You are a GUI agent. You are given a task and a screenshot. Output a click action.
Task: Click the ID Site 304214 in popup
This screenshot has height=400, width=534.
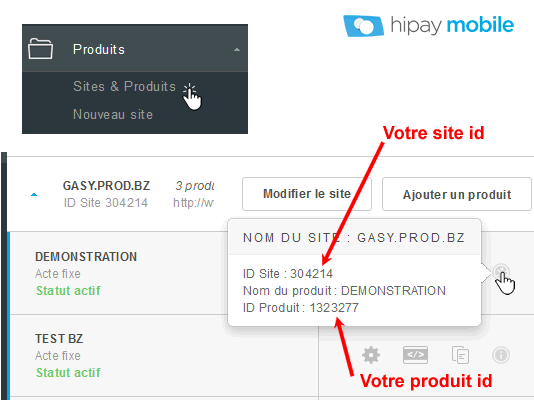(288, 274)
